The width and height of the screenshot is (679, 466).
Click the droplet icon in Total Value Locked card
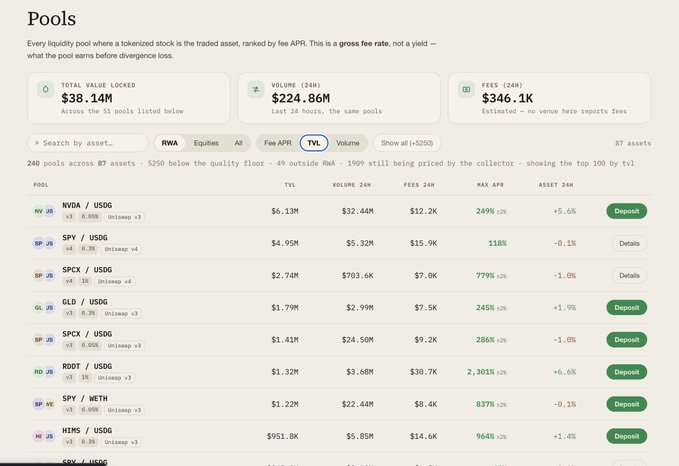click(45, 89)
